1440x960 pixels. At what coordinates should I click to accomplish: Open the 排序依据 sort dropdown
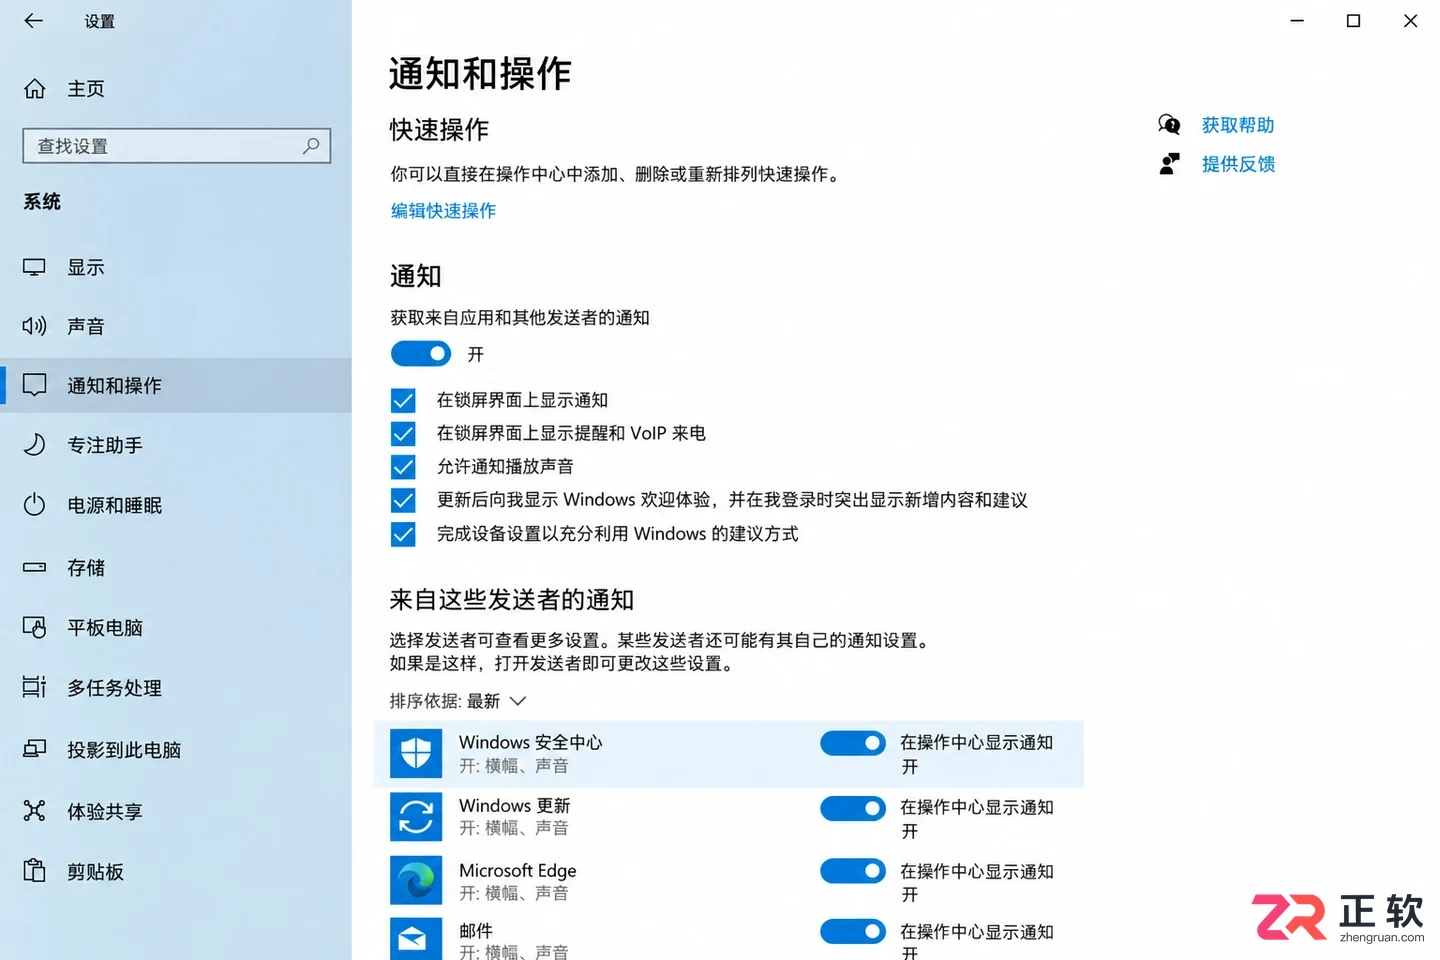(x=458, y=701)
